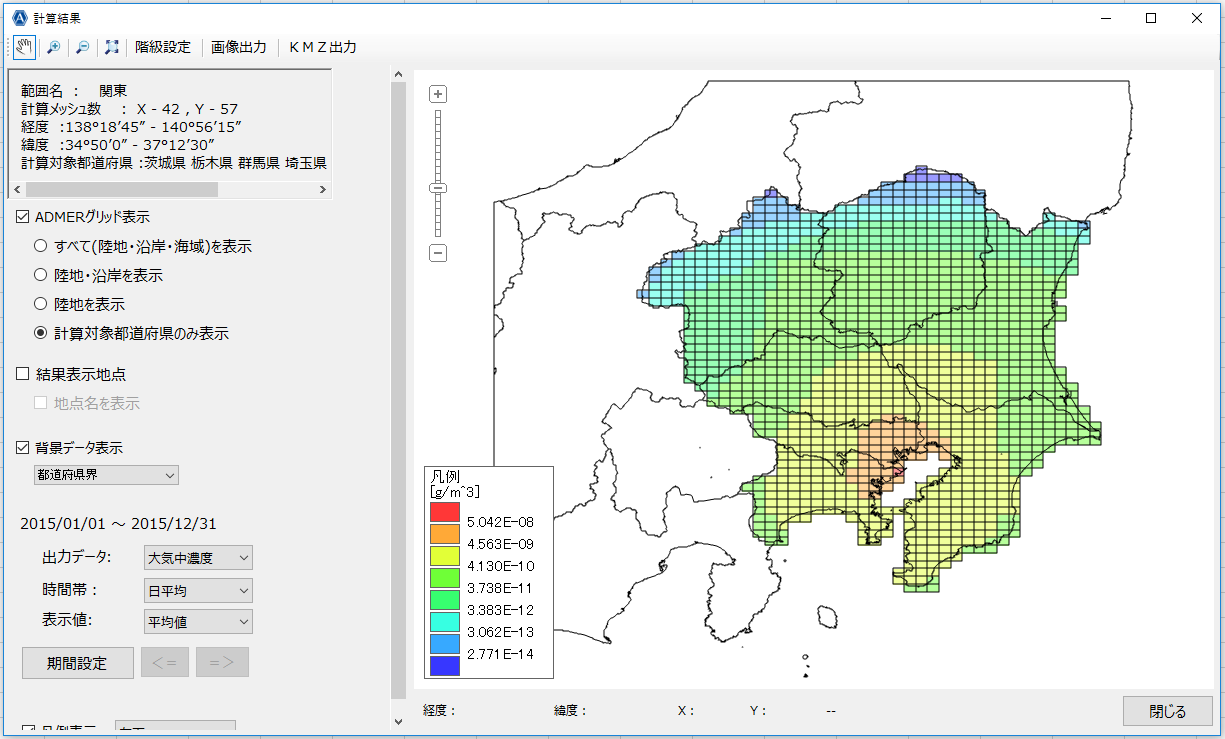Click the application logo in title bar

18,18
